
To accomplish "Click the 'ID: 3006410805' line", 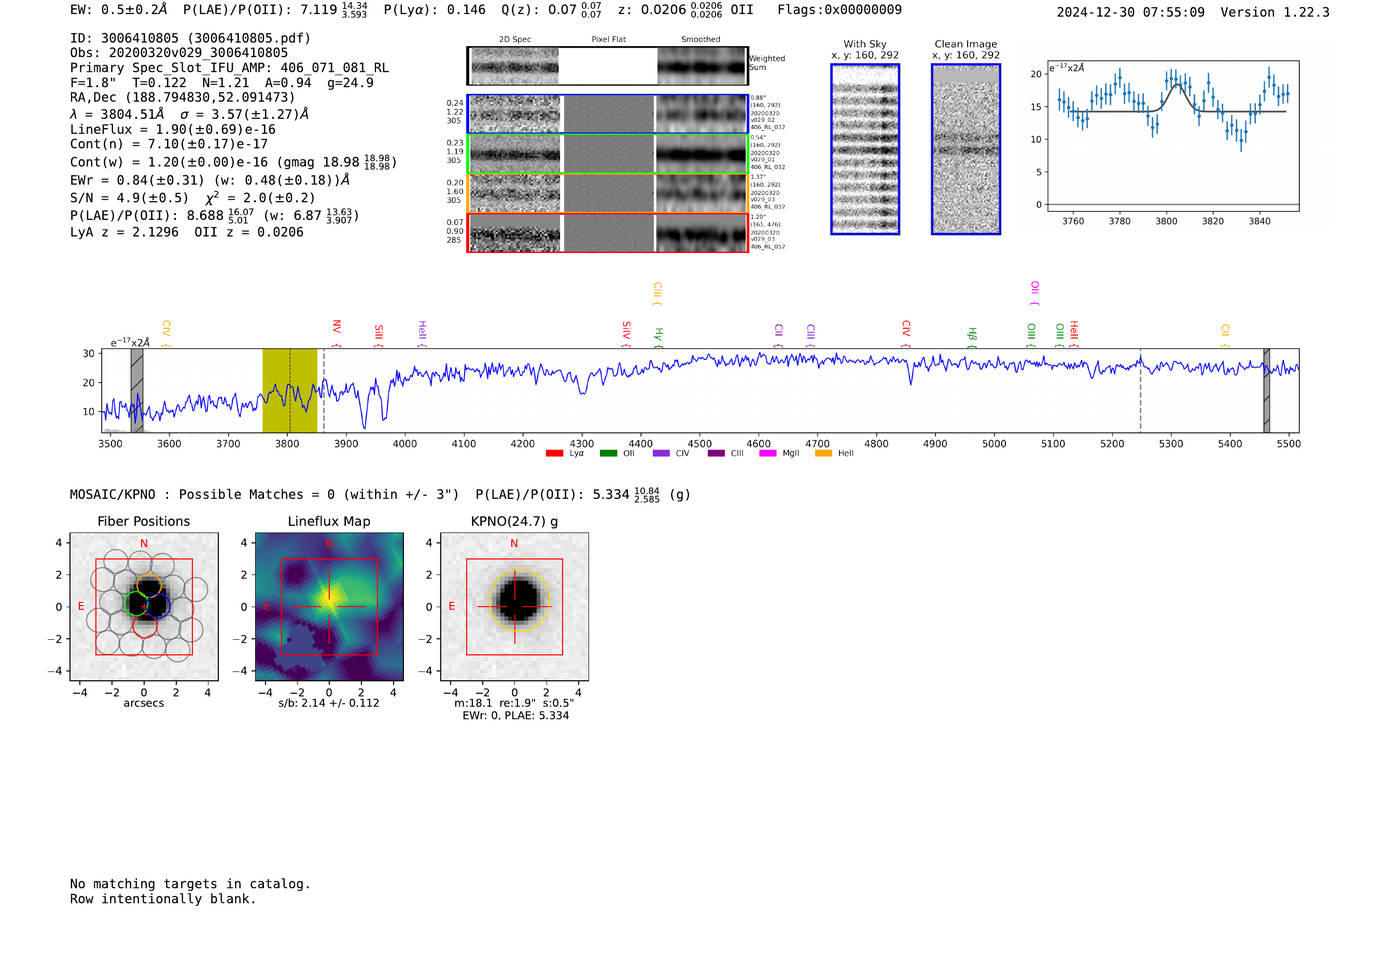I will point(190,38).
